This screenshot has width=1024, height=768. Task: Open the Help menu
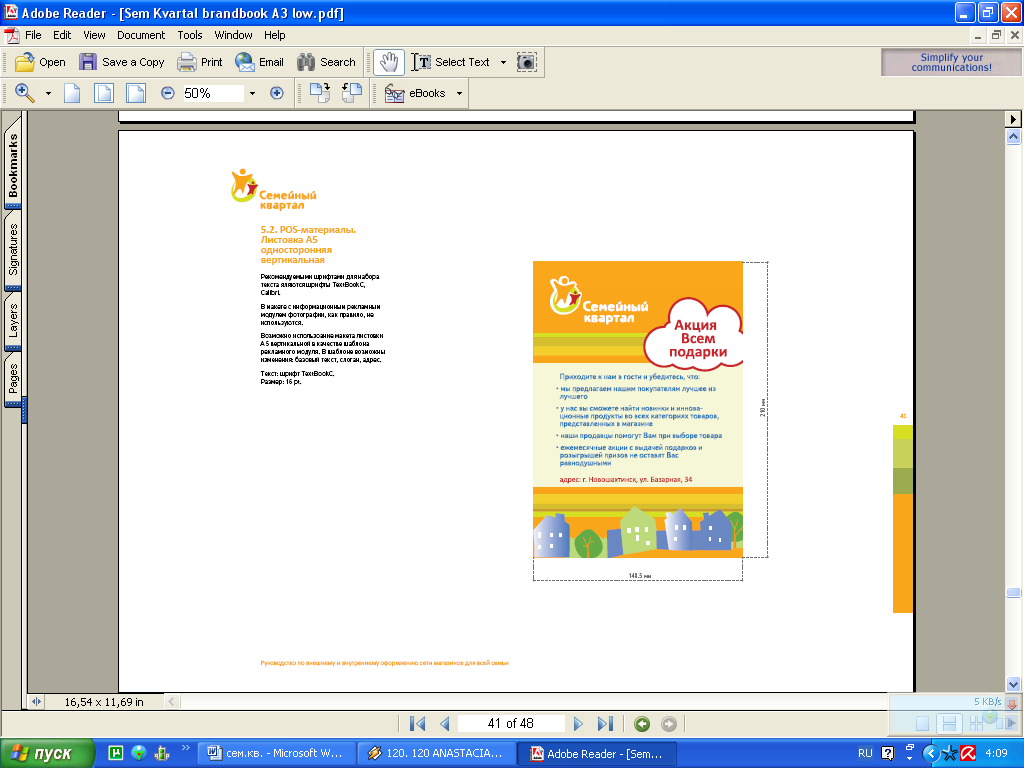tap(274, 35)
